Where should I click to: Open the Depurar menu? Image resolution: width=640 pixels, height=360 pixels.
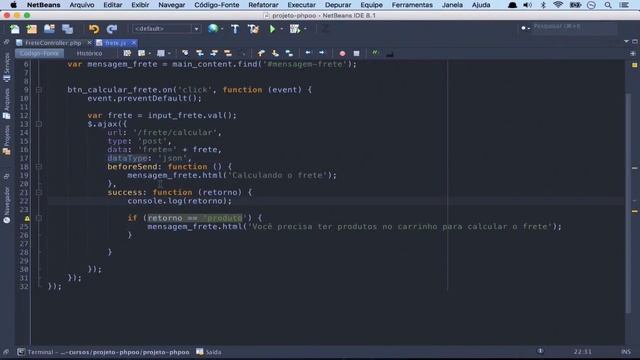coord(338,5)
